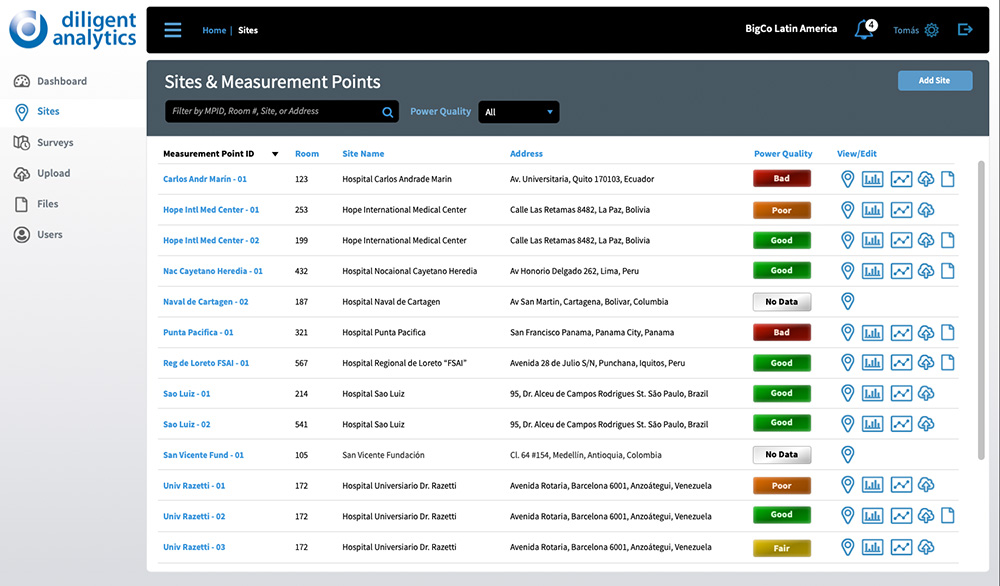Open Users in the sidebar
The image size is (1000, 586).
tap(50, 235)
